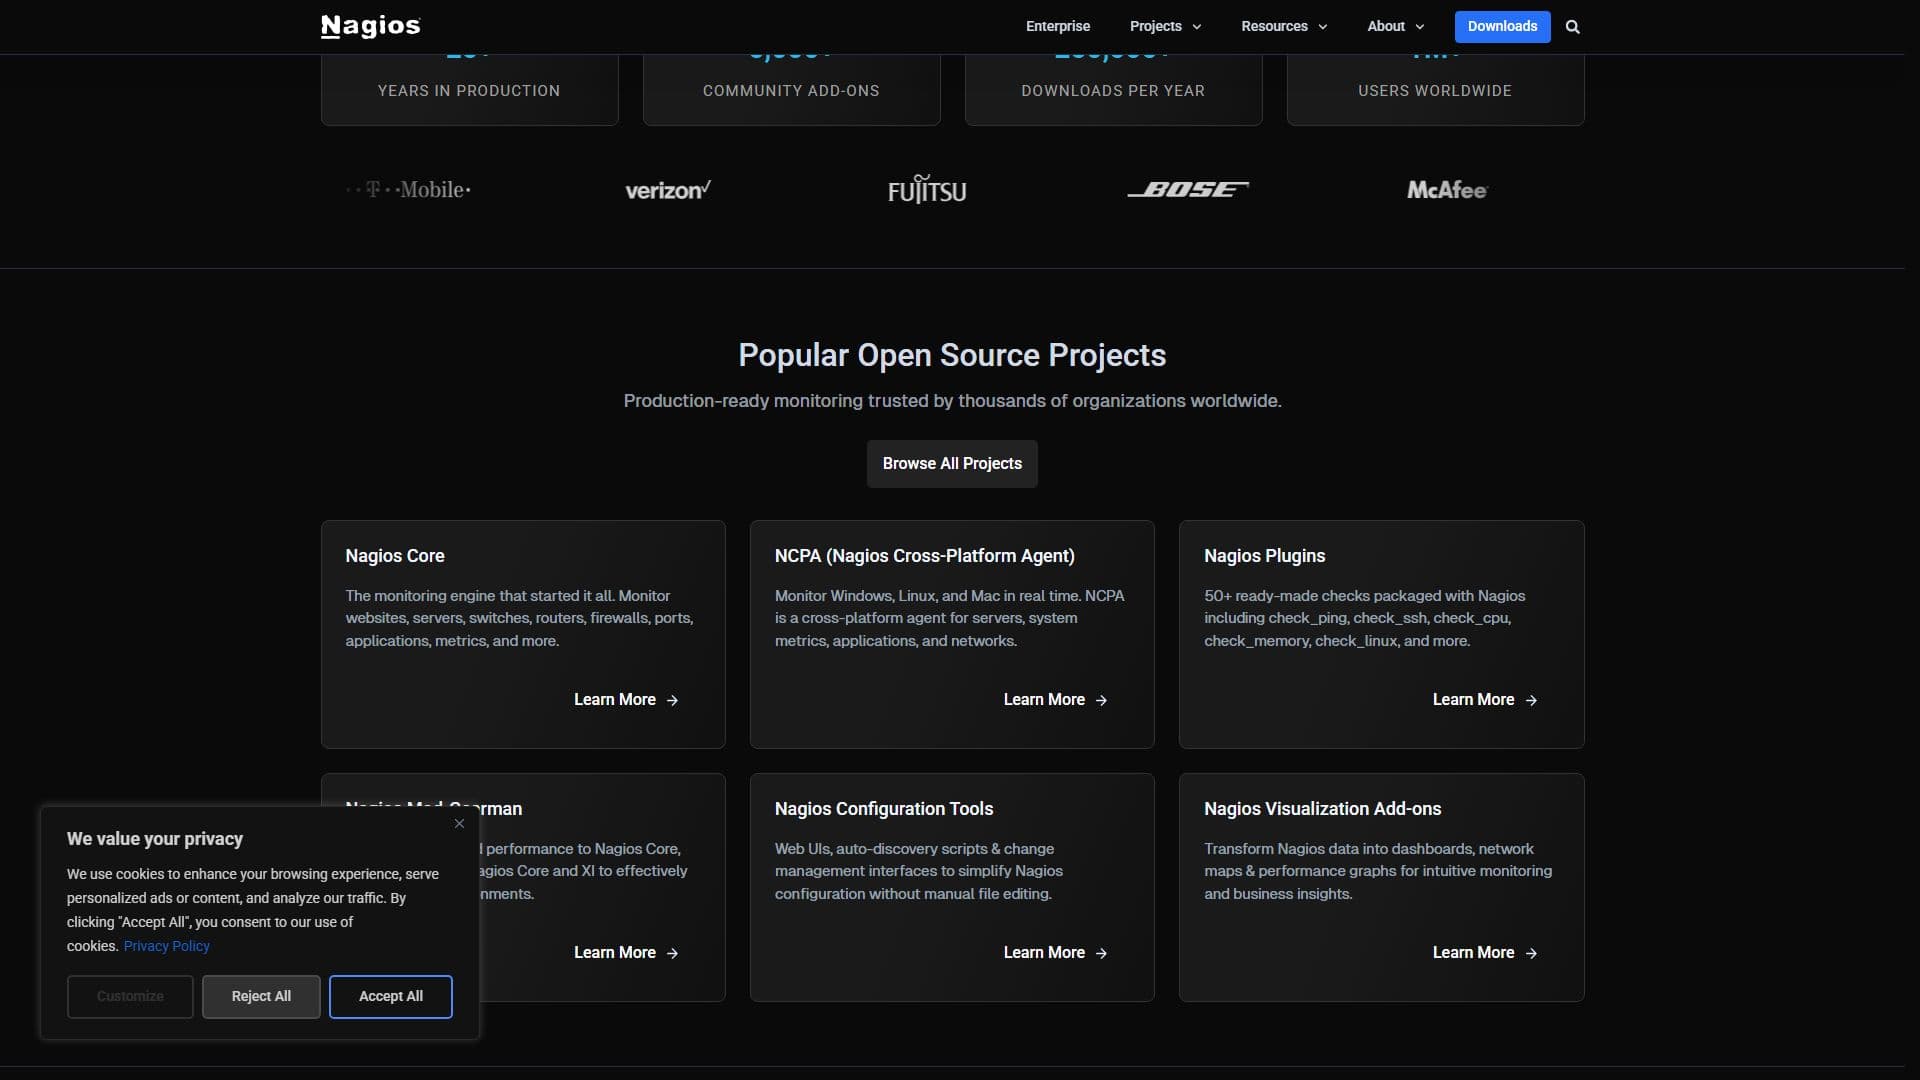Click Reject All cookies button

261,997
